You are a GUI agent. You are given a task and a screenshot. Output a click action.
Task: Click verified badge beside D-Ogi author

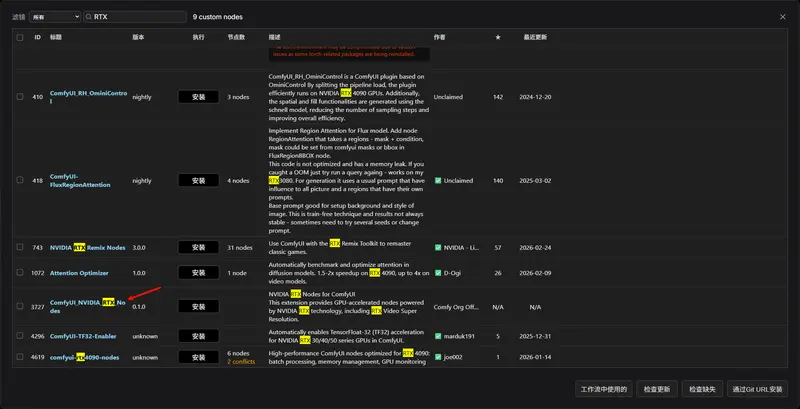point(438,272)
